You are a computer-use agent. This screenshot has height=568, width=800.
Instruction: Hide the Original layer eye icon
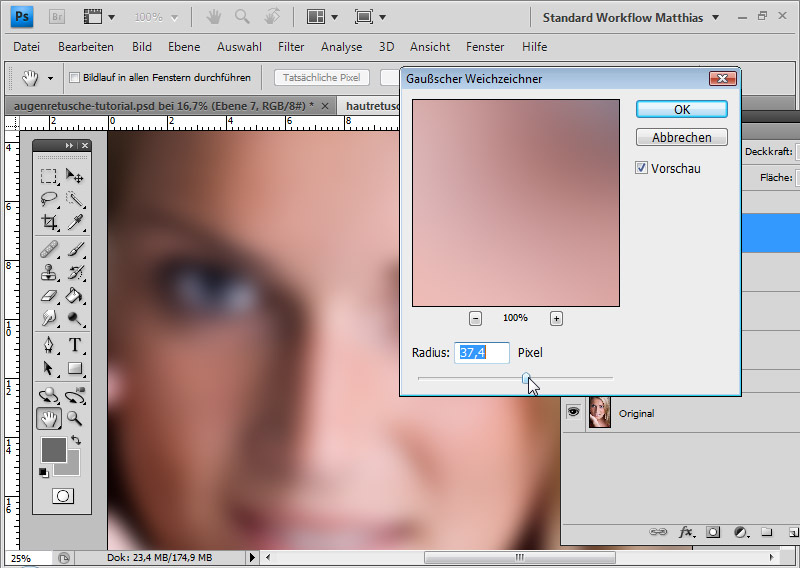pos(573,412)
